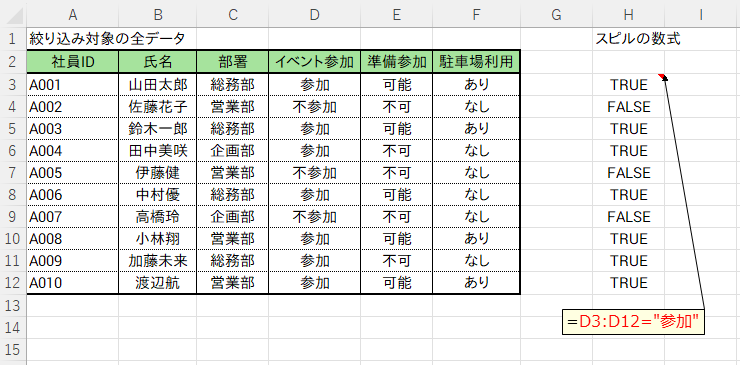740x365 pixels.
Task: Click the 社員ID header cell
Action: [x=73, y=62]
